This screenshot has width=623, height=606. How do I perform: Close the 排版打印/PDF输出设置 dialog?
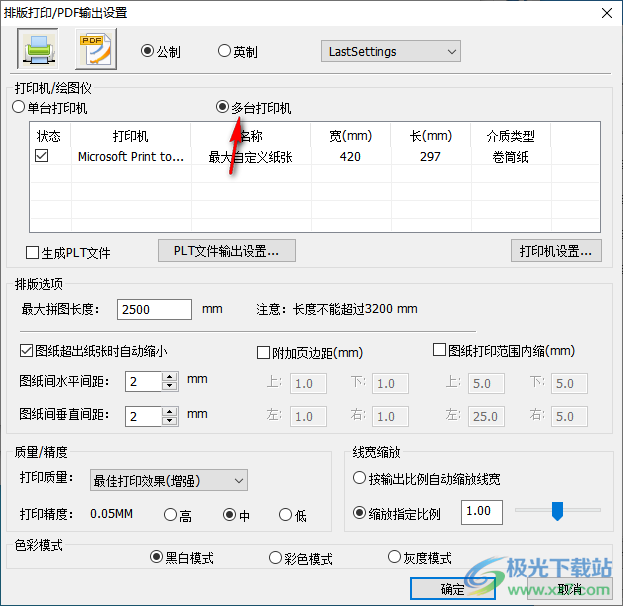[x=606, y=13]
